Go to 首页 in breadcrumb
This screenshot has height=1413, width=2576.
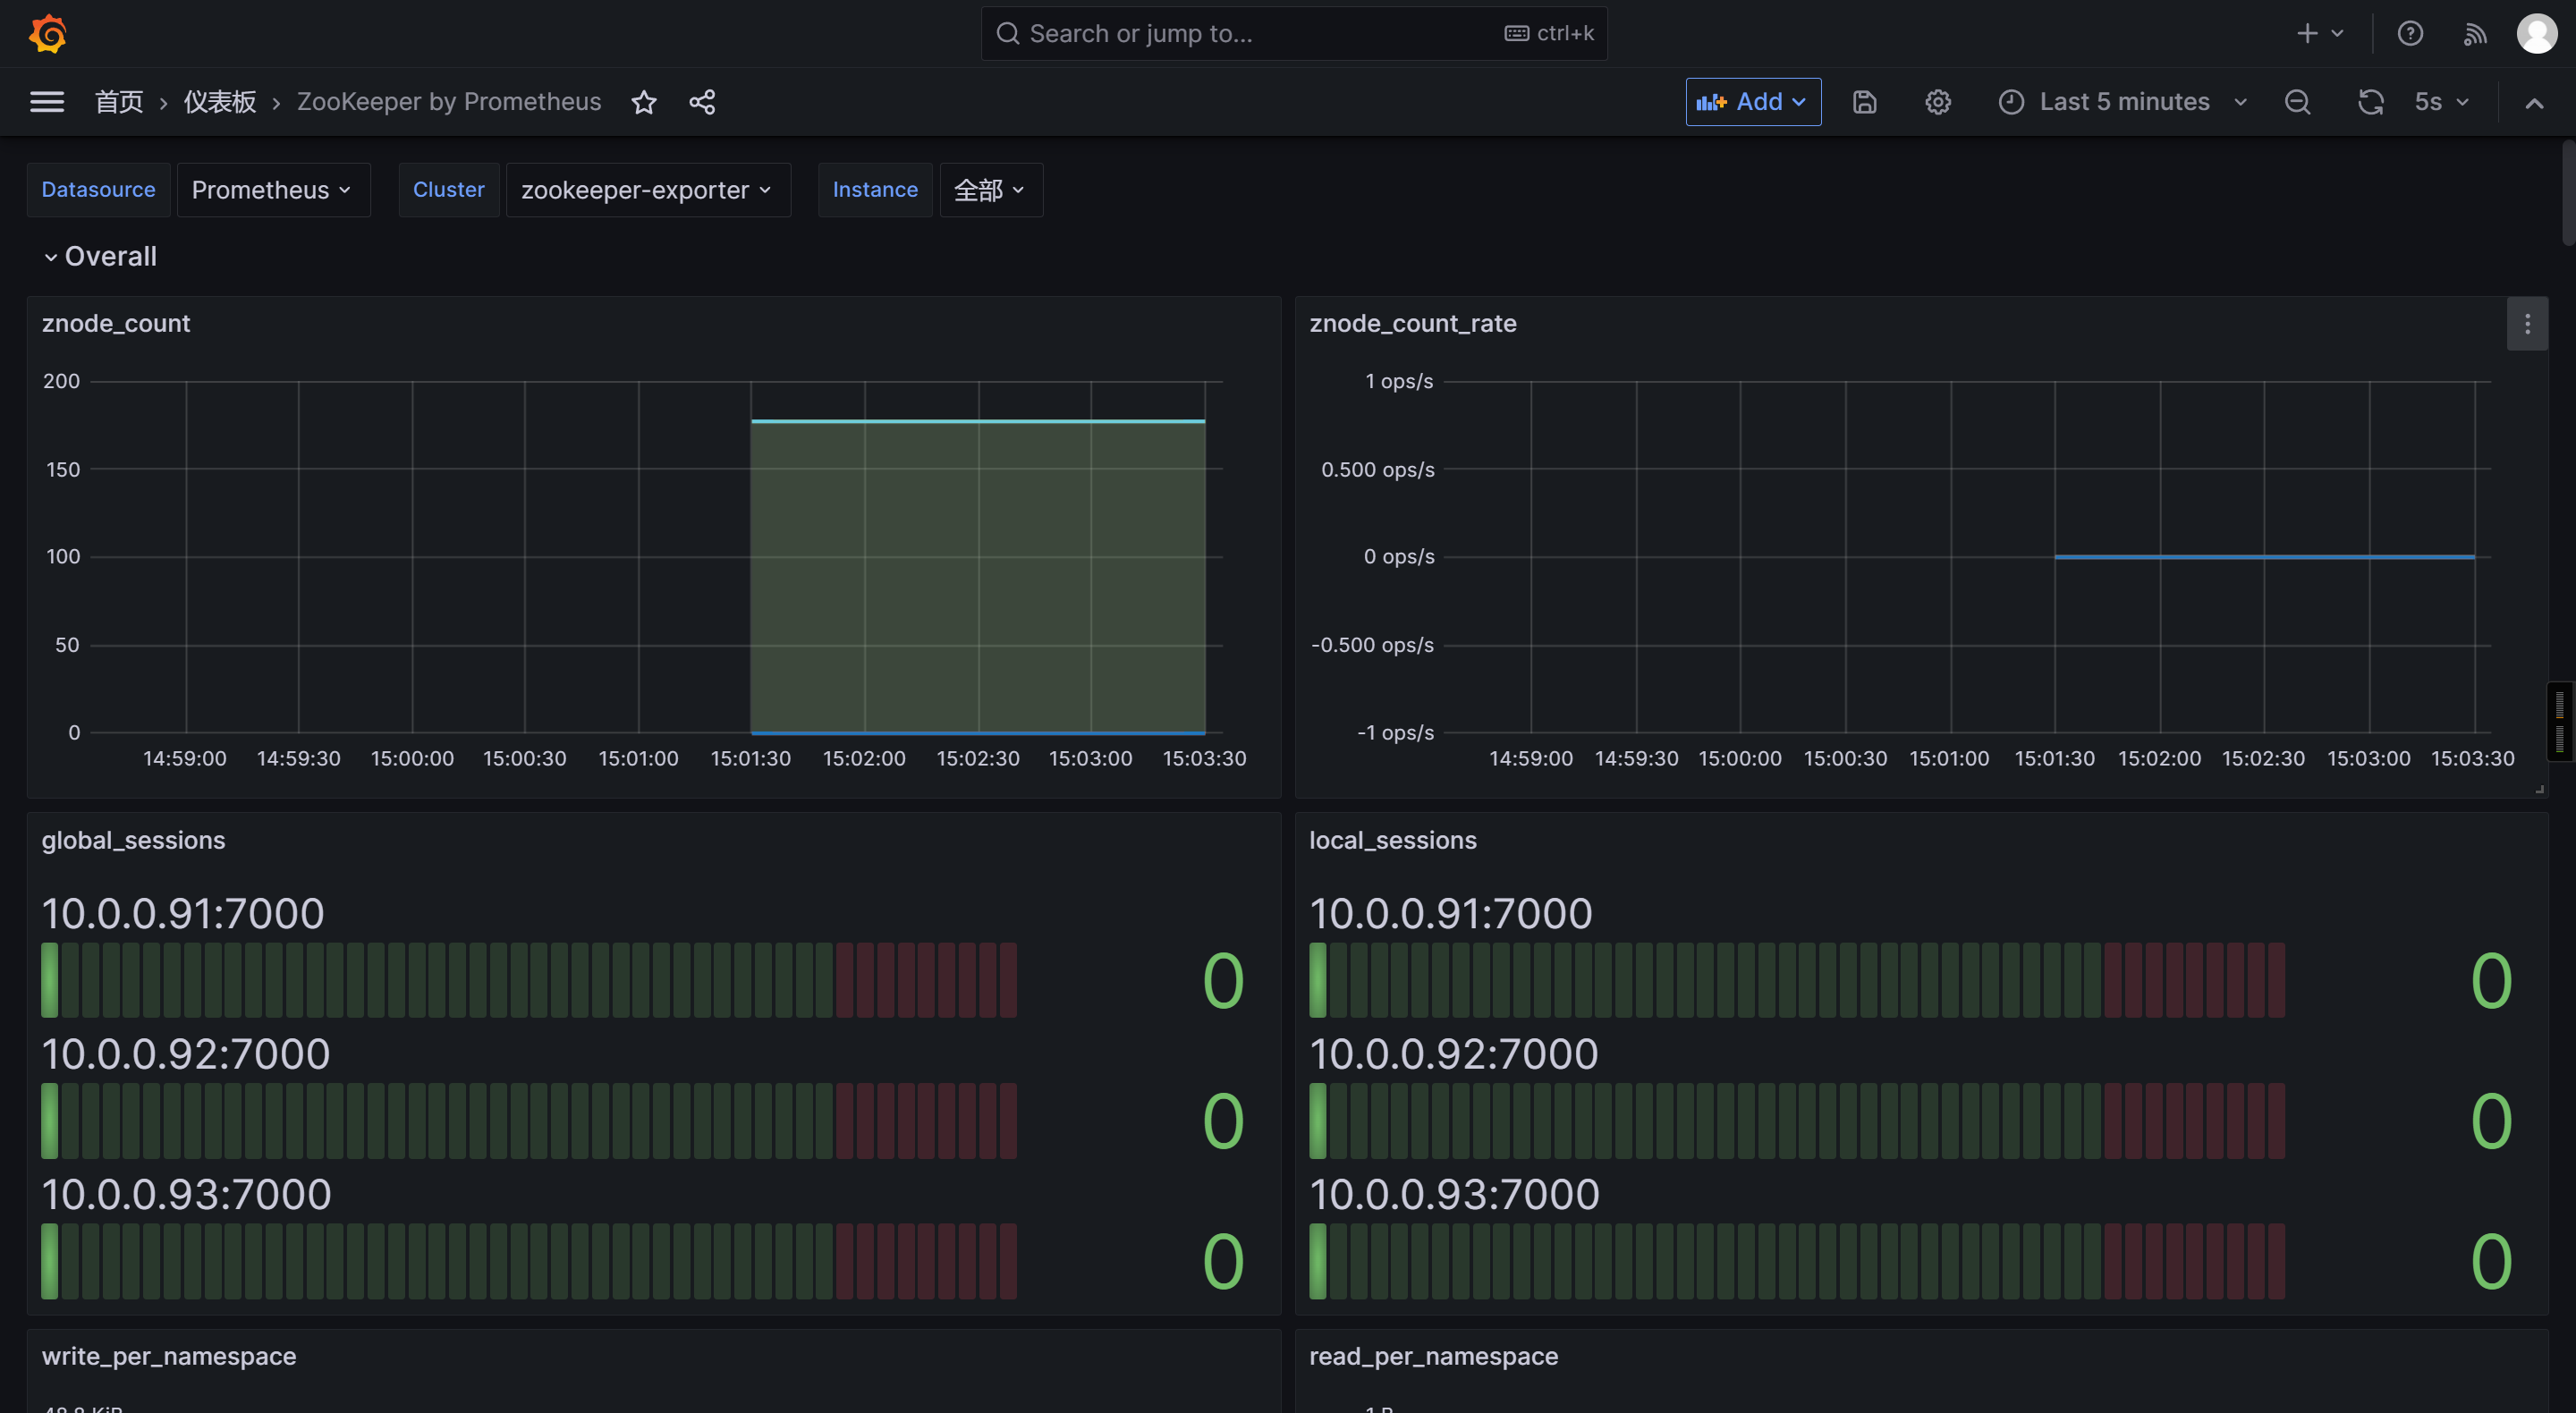pos(119,102)
